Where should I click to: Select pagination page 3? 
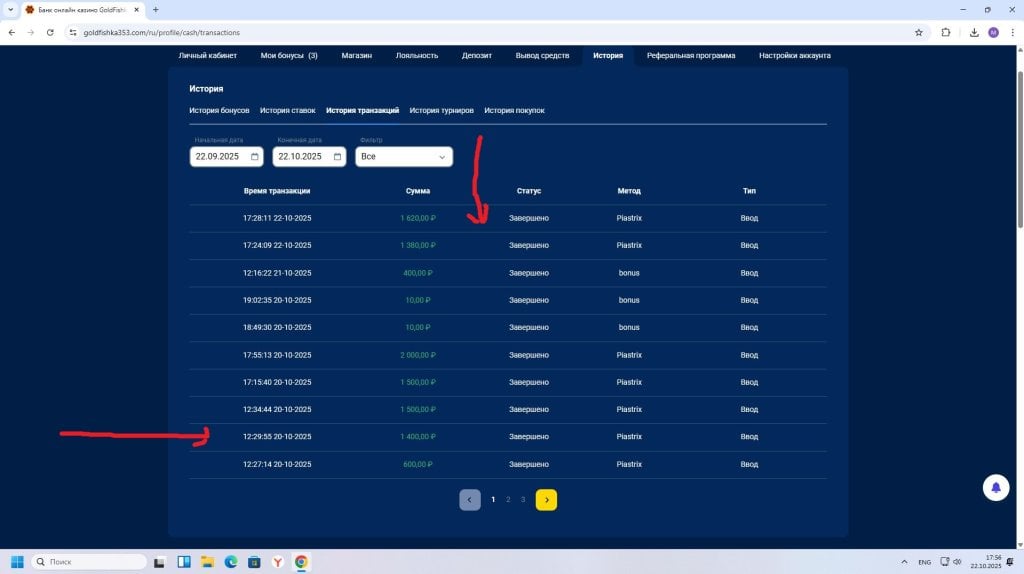coord(523,500)
